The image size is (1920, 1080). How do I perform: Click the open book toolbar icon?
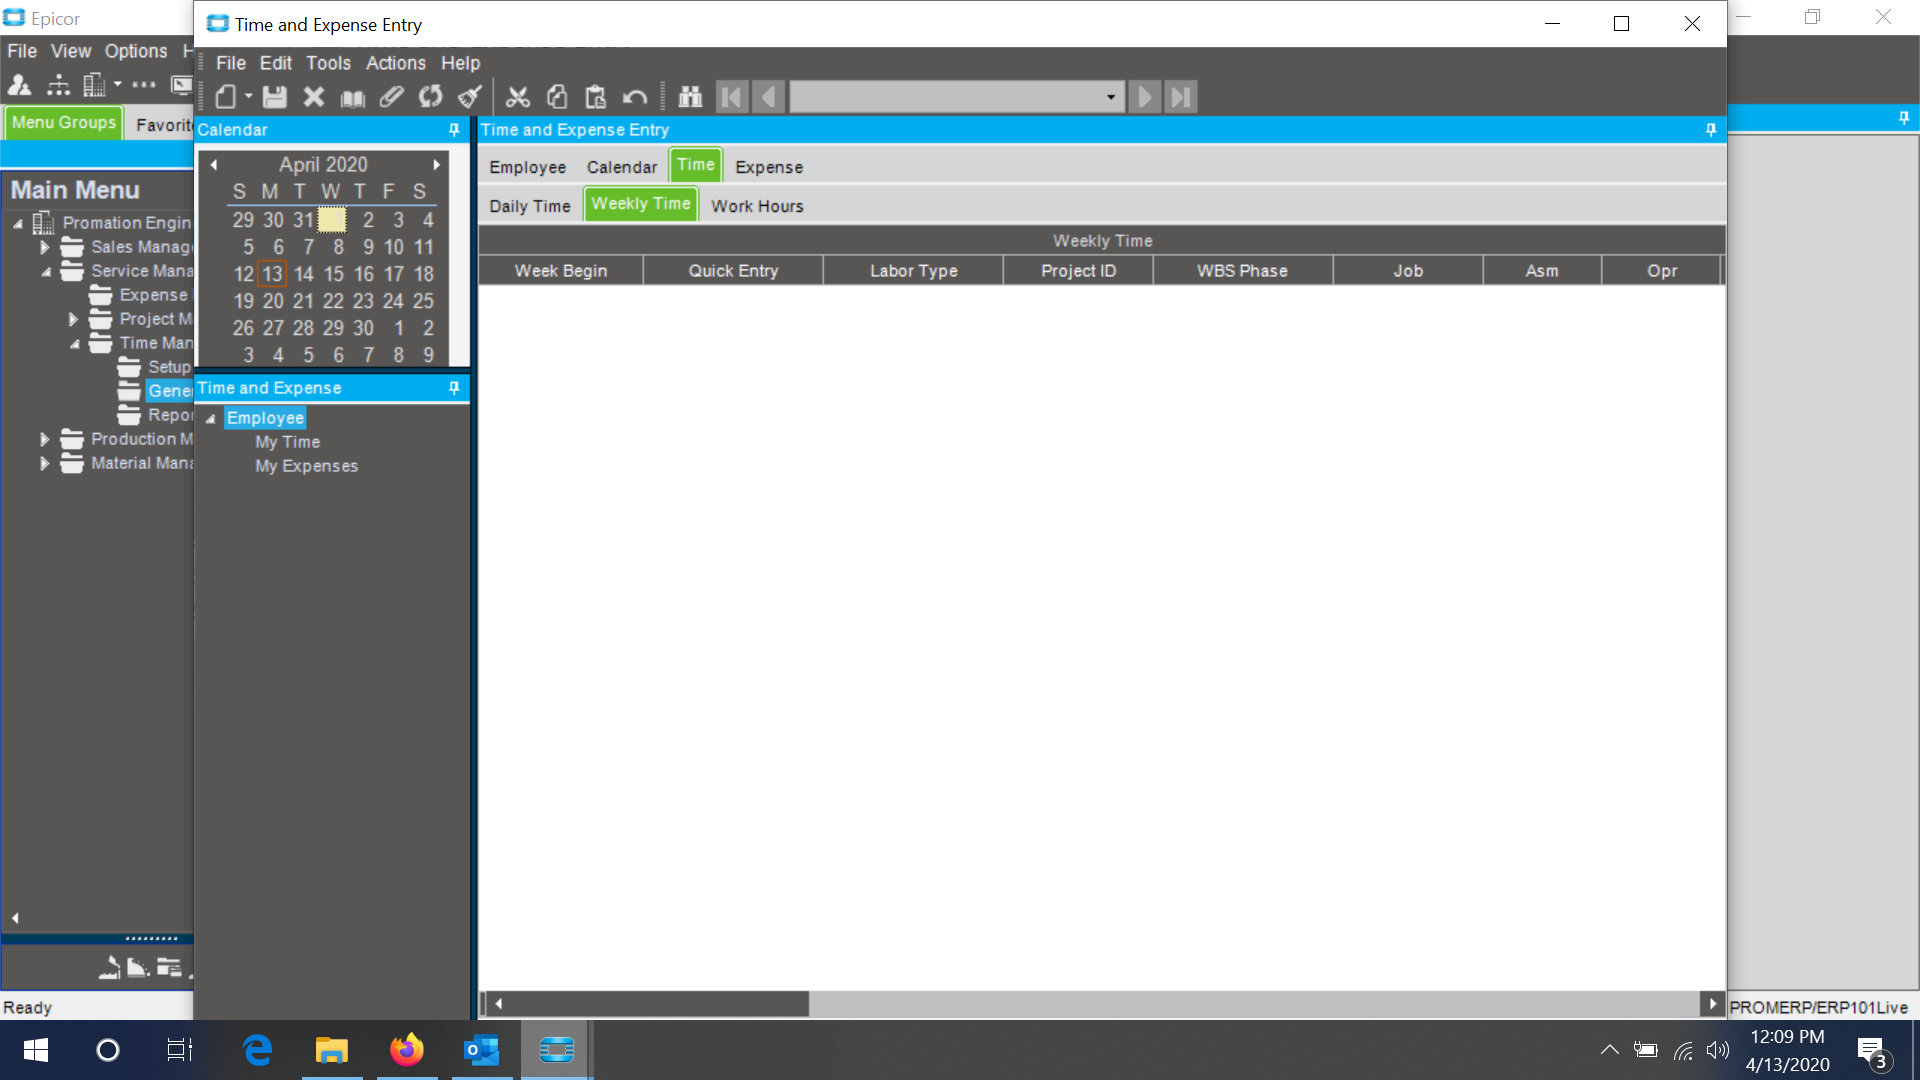[x=353, y=97]
